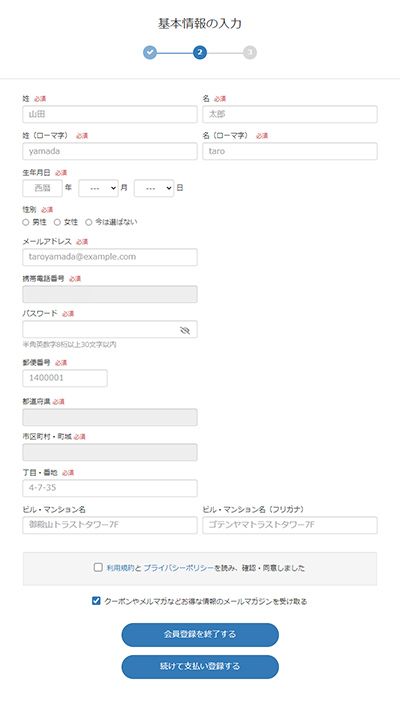Select the 今は選ばない radio option

click(x=89, y=222)
